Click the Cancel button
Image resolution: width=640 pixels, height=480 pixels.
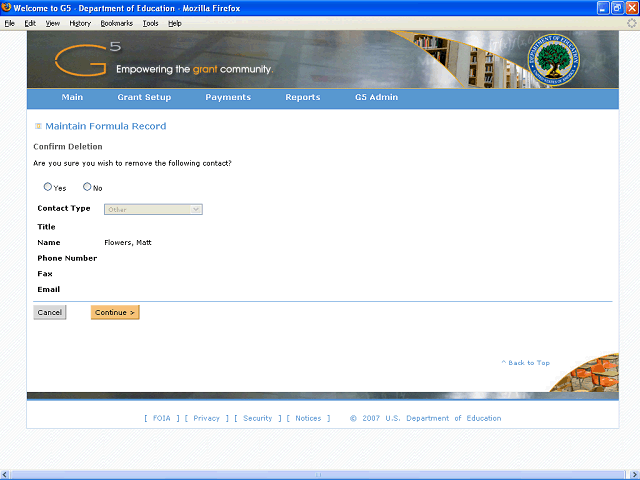(50, 312)
